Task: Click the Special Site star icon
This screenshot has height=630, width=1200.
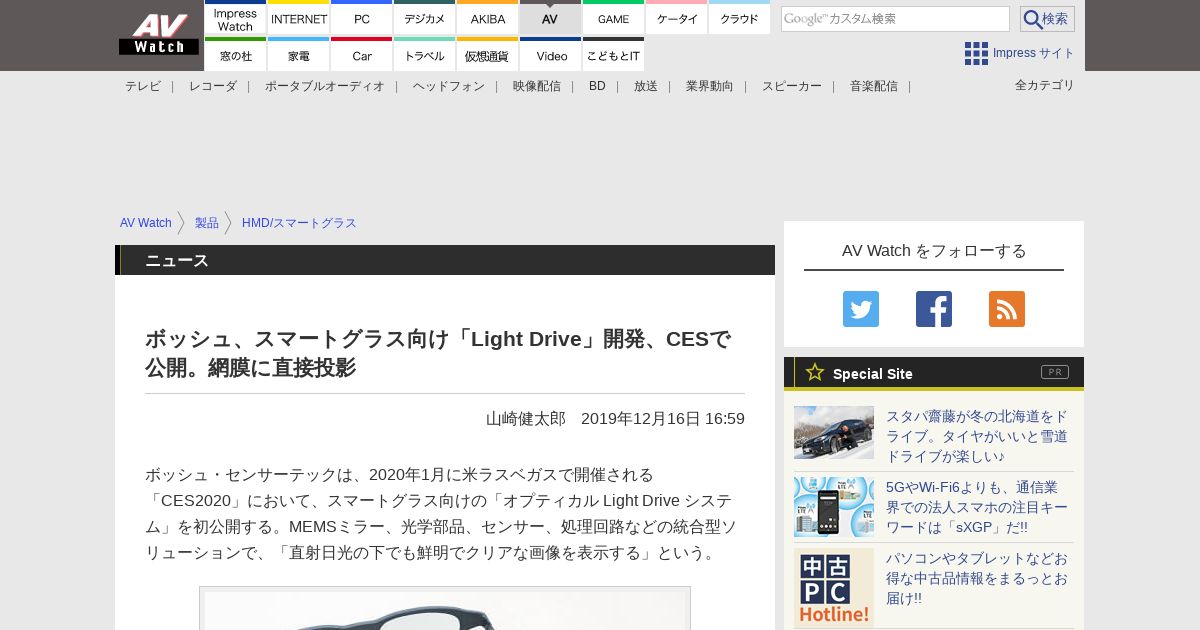Action: (x=815, y=372)
